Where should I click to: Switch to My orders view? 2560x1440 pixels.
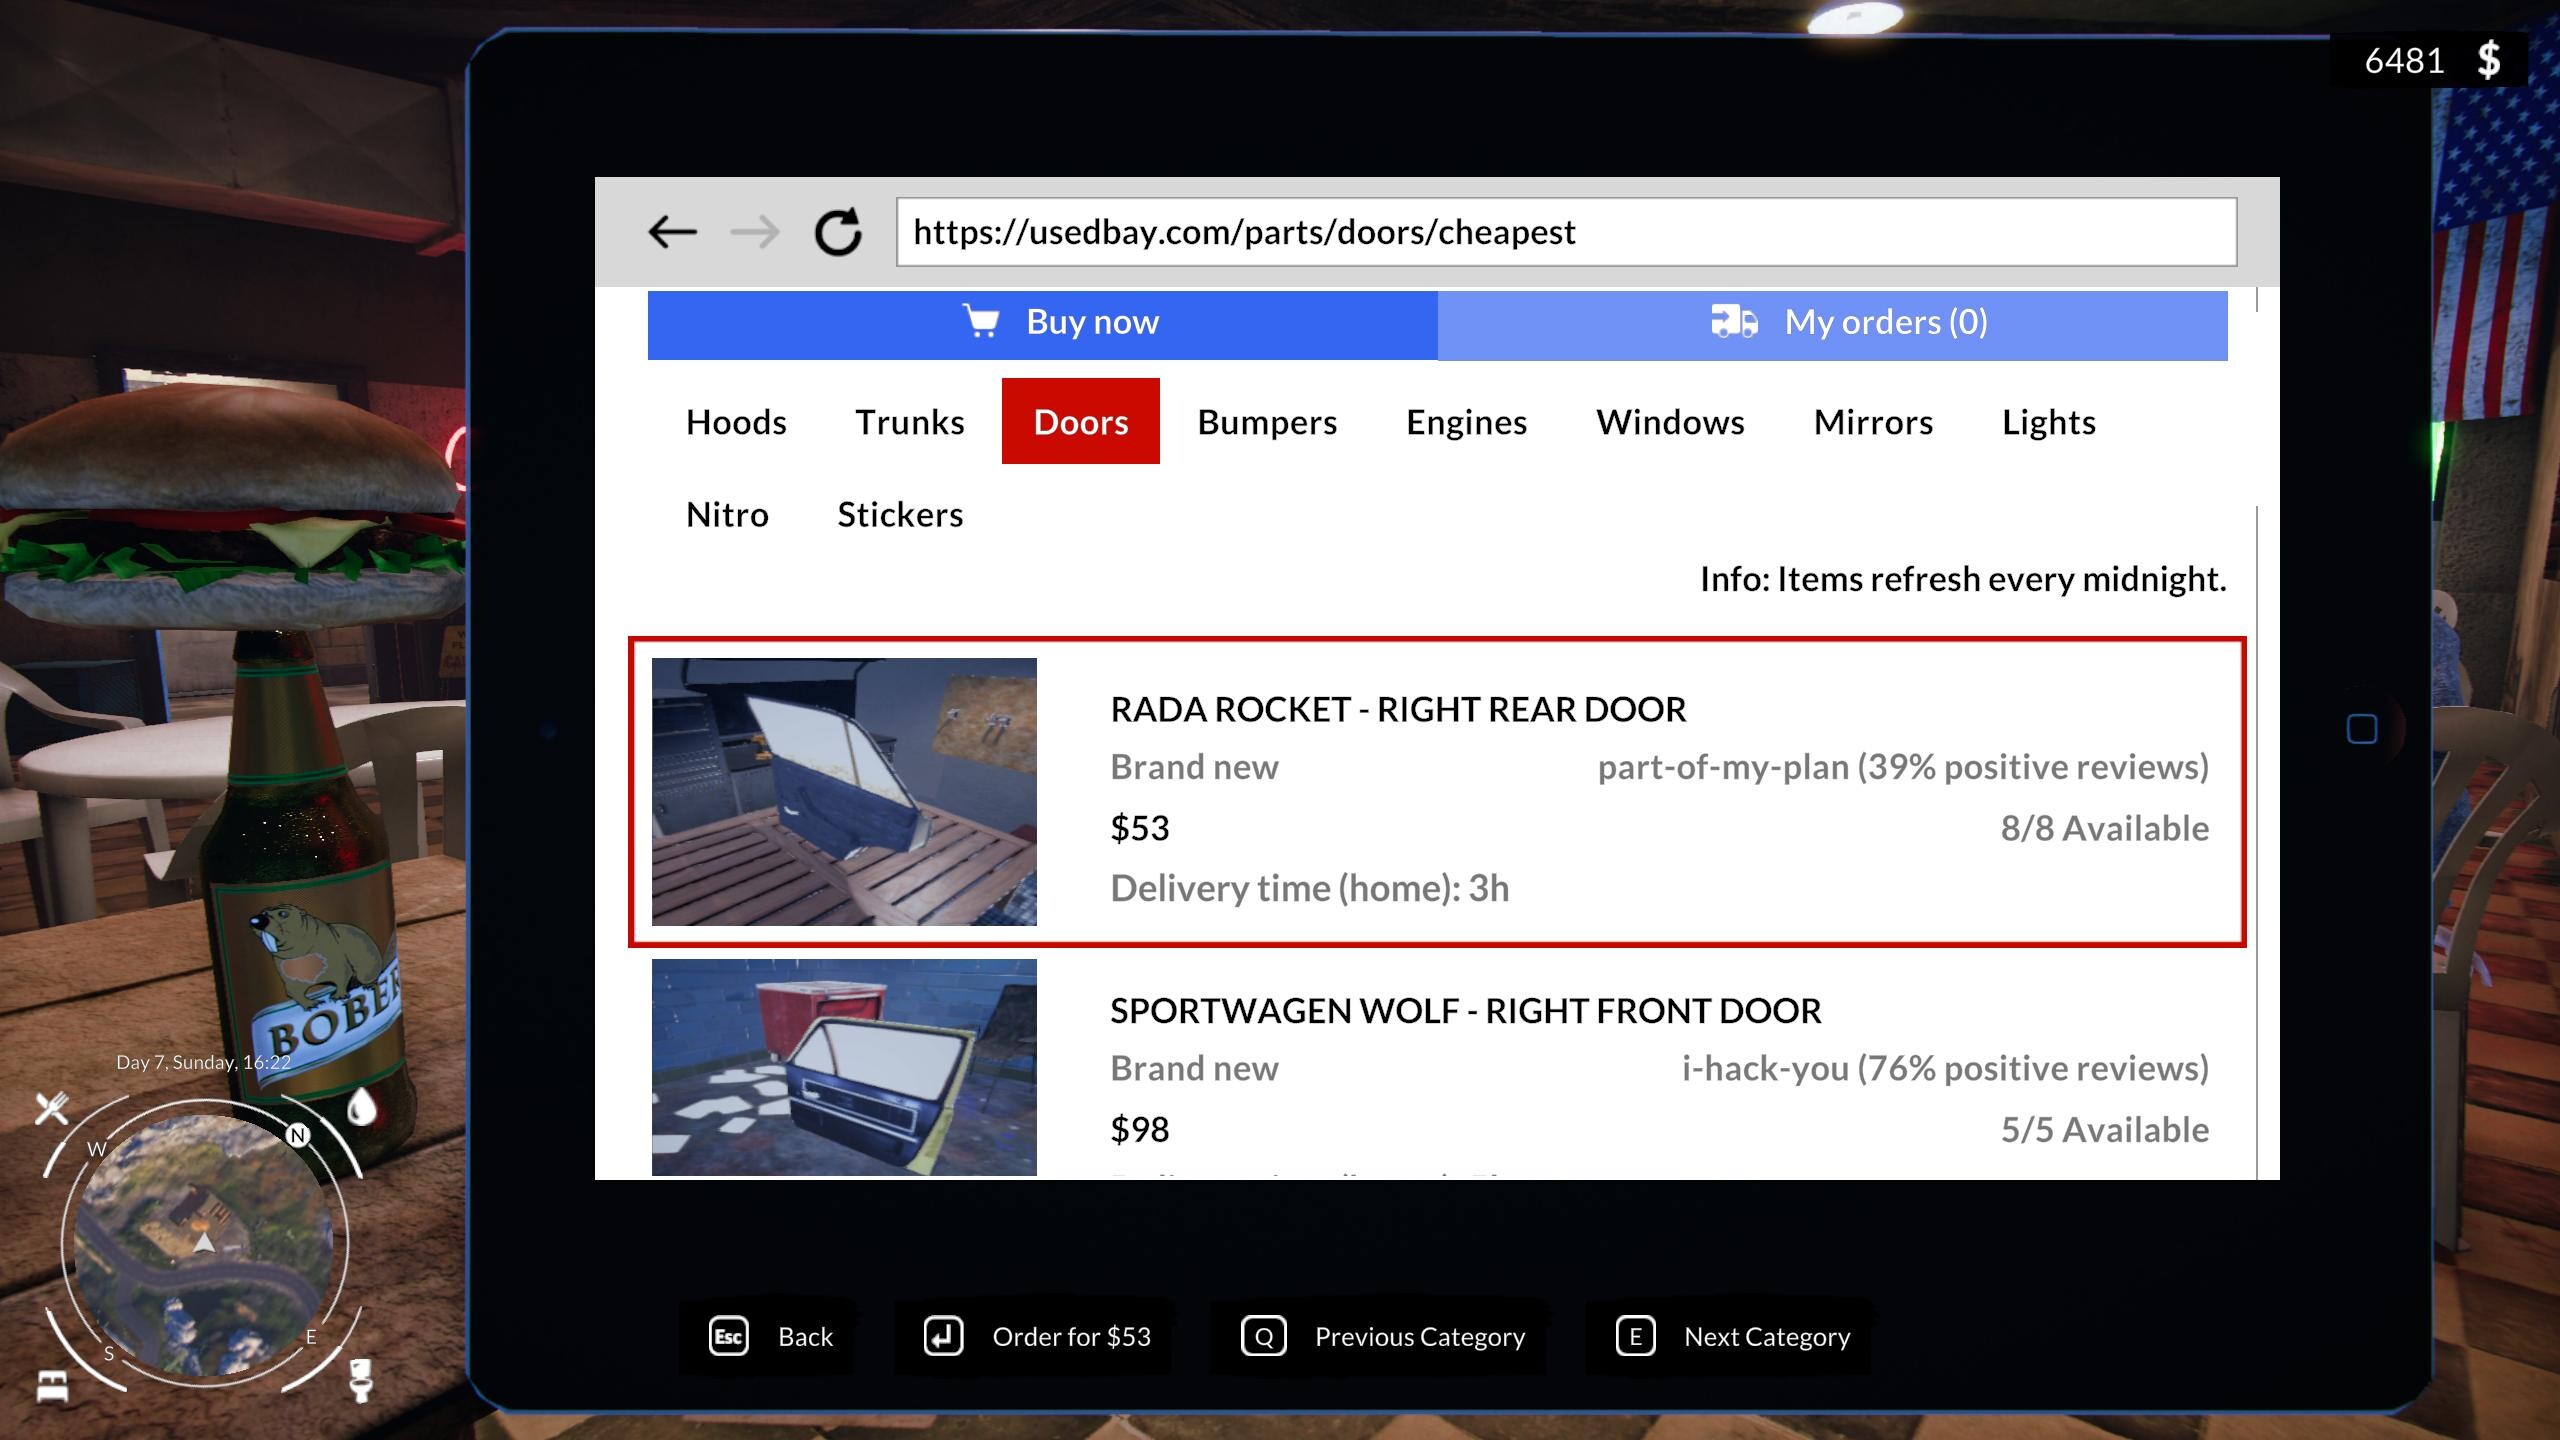(x=1884, y=322)
